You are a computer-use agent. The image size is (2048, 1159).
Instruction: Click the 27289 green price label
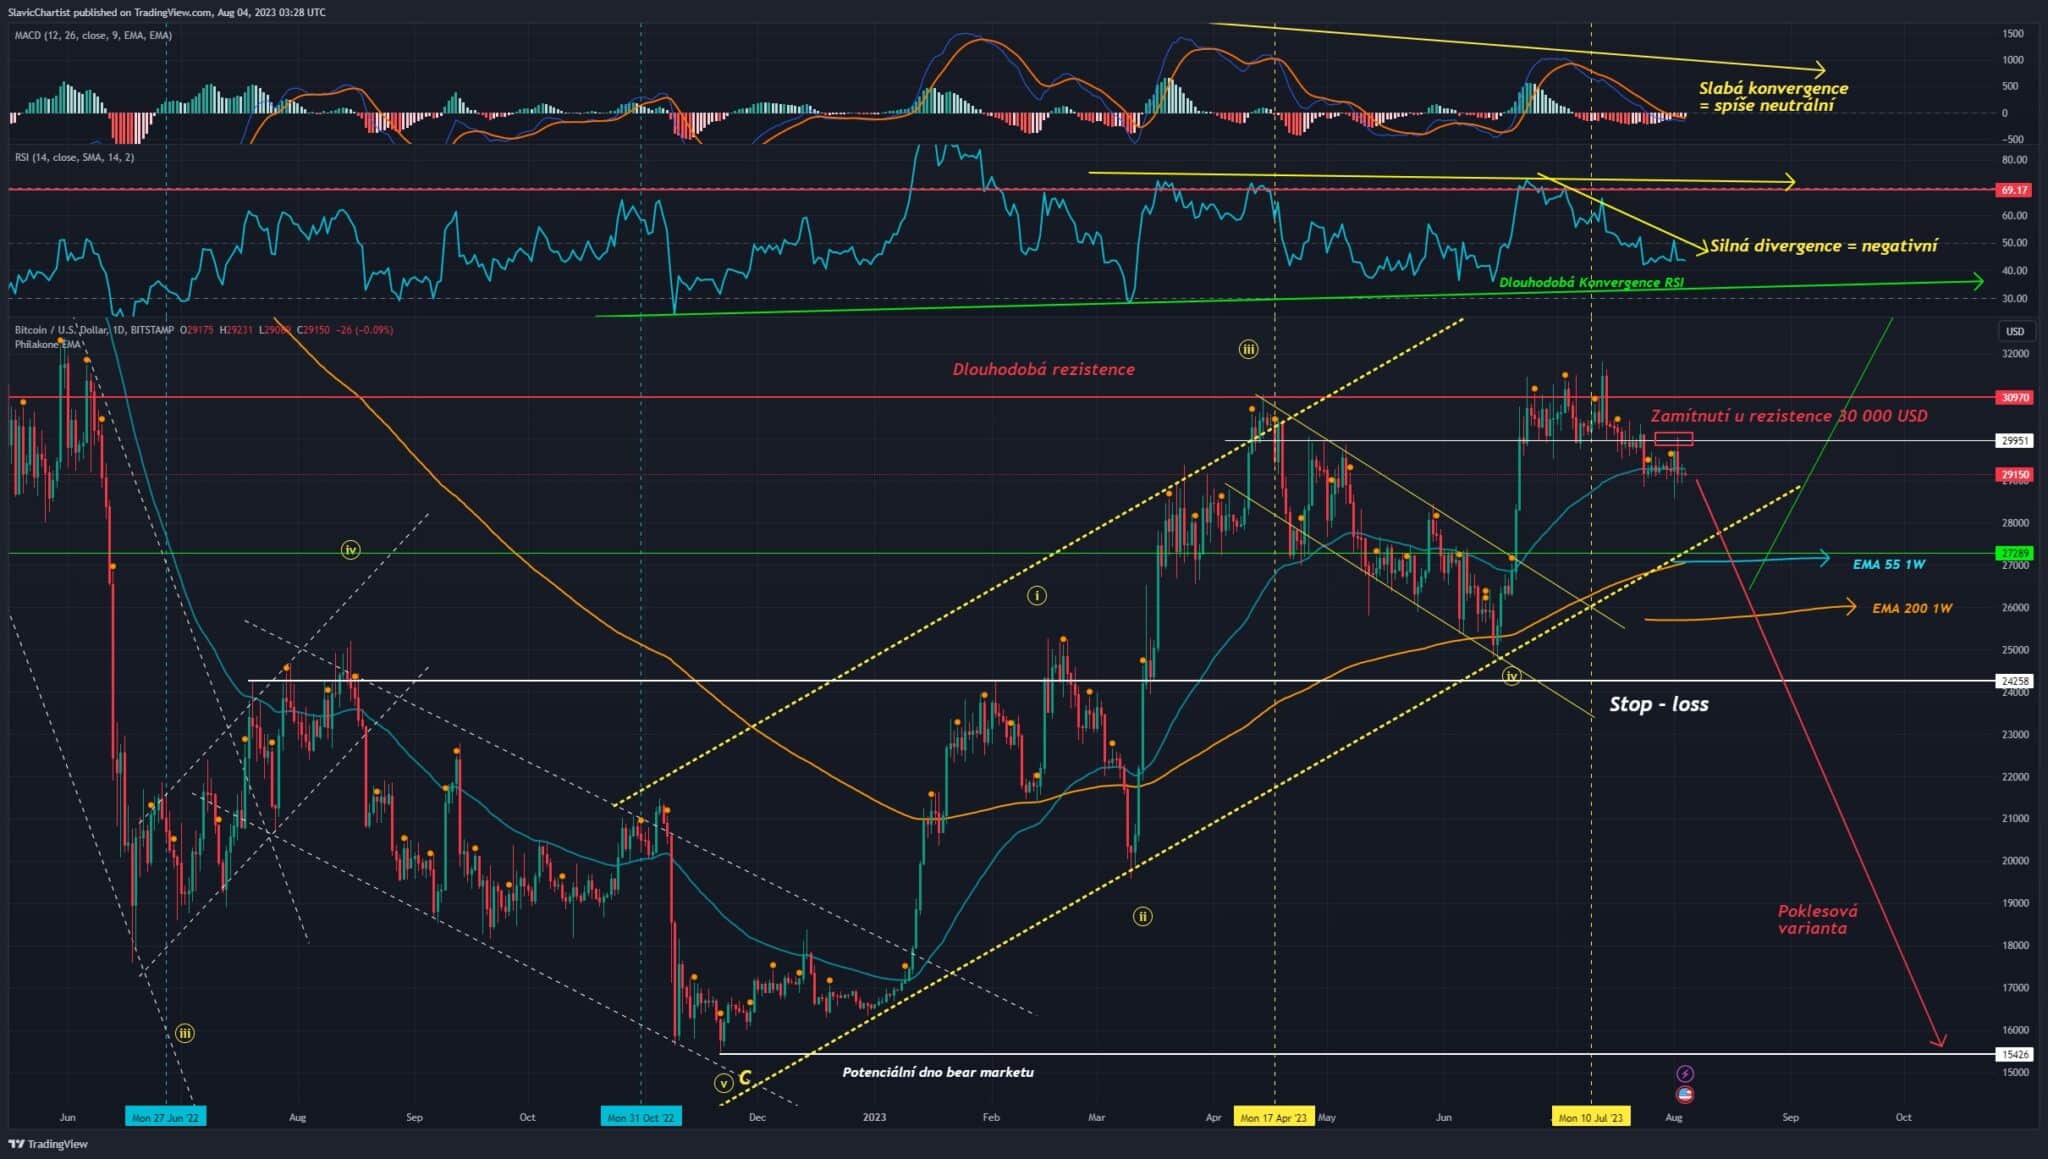(x=2014, y=553)
